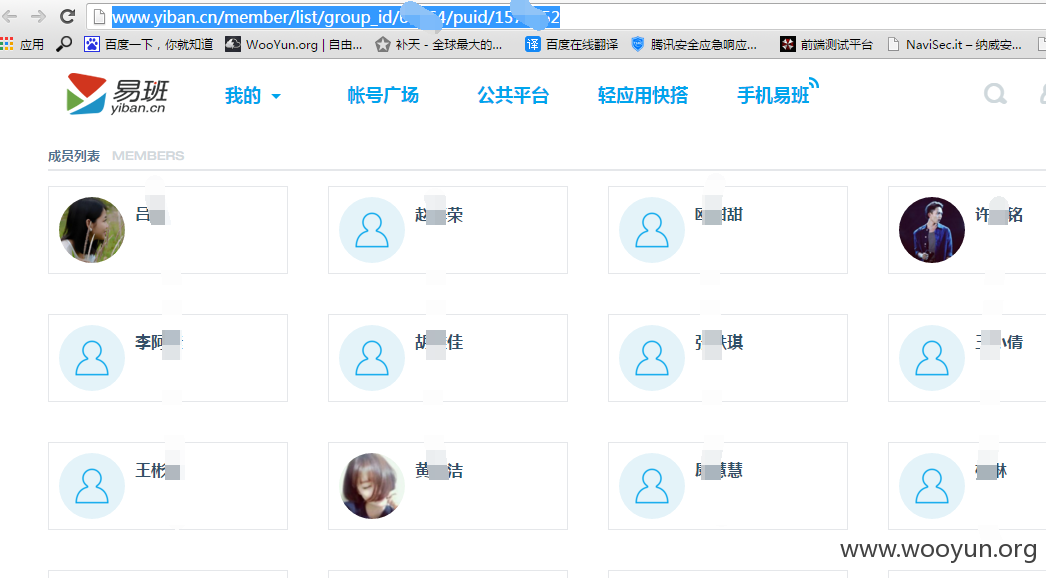Click the 成员列表 heading text

[74, 156]
